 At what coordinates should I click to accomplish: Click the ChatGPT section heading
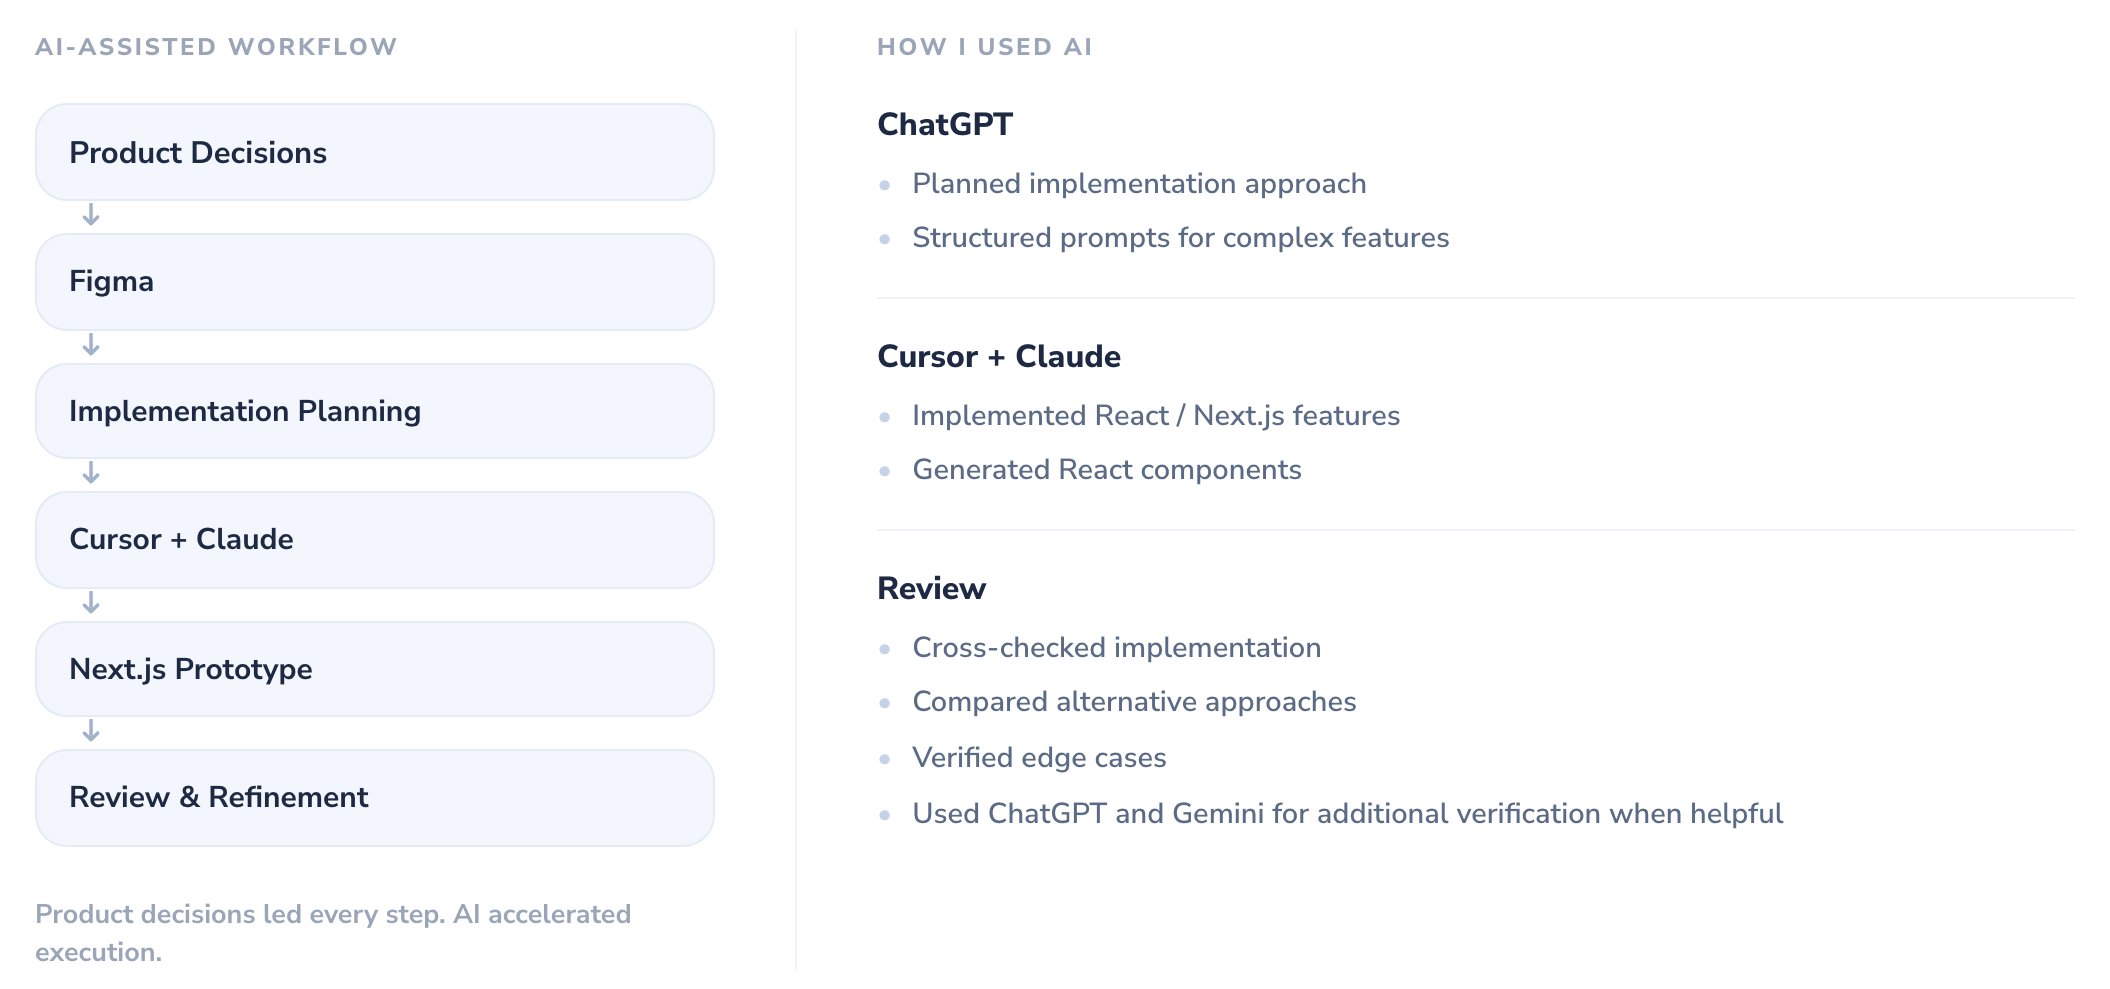click(x=945, y=124)
